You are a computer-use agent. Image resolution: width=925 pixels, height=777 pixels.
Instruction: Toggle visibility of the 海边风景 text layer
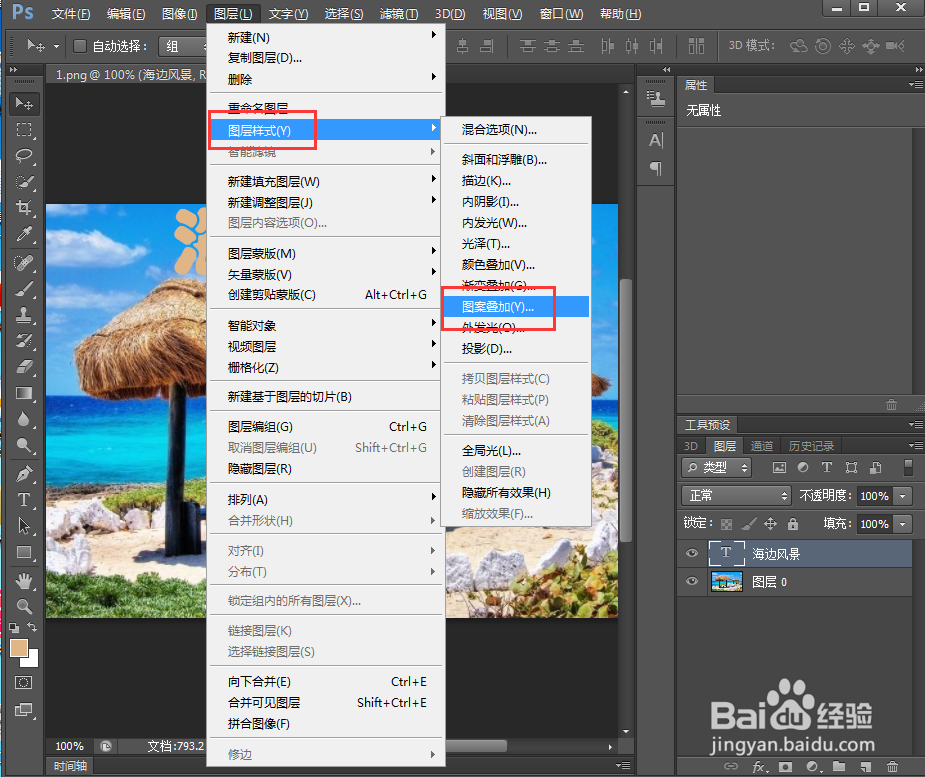click(691, 552)
